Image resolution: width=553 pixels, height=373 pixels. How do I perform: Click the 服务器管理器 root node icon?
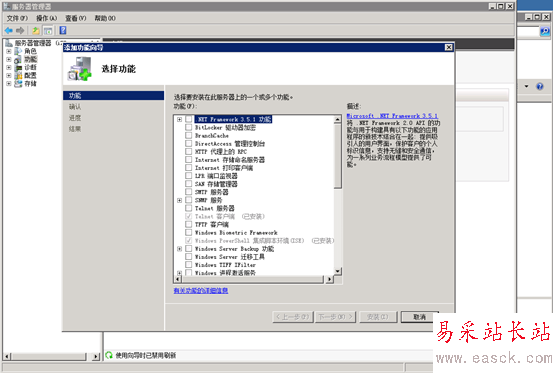(9, 43)
